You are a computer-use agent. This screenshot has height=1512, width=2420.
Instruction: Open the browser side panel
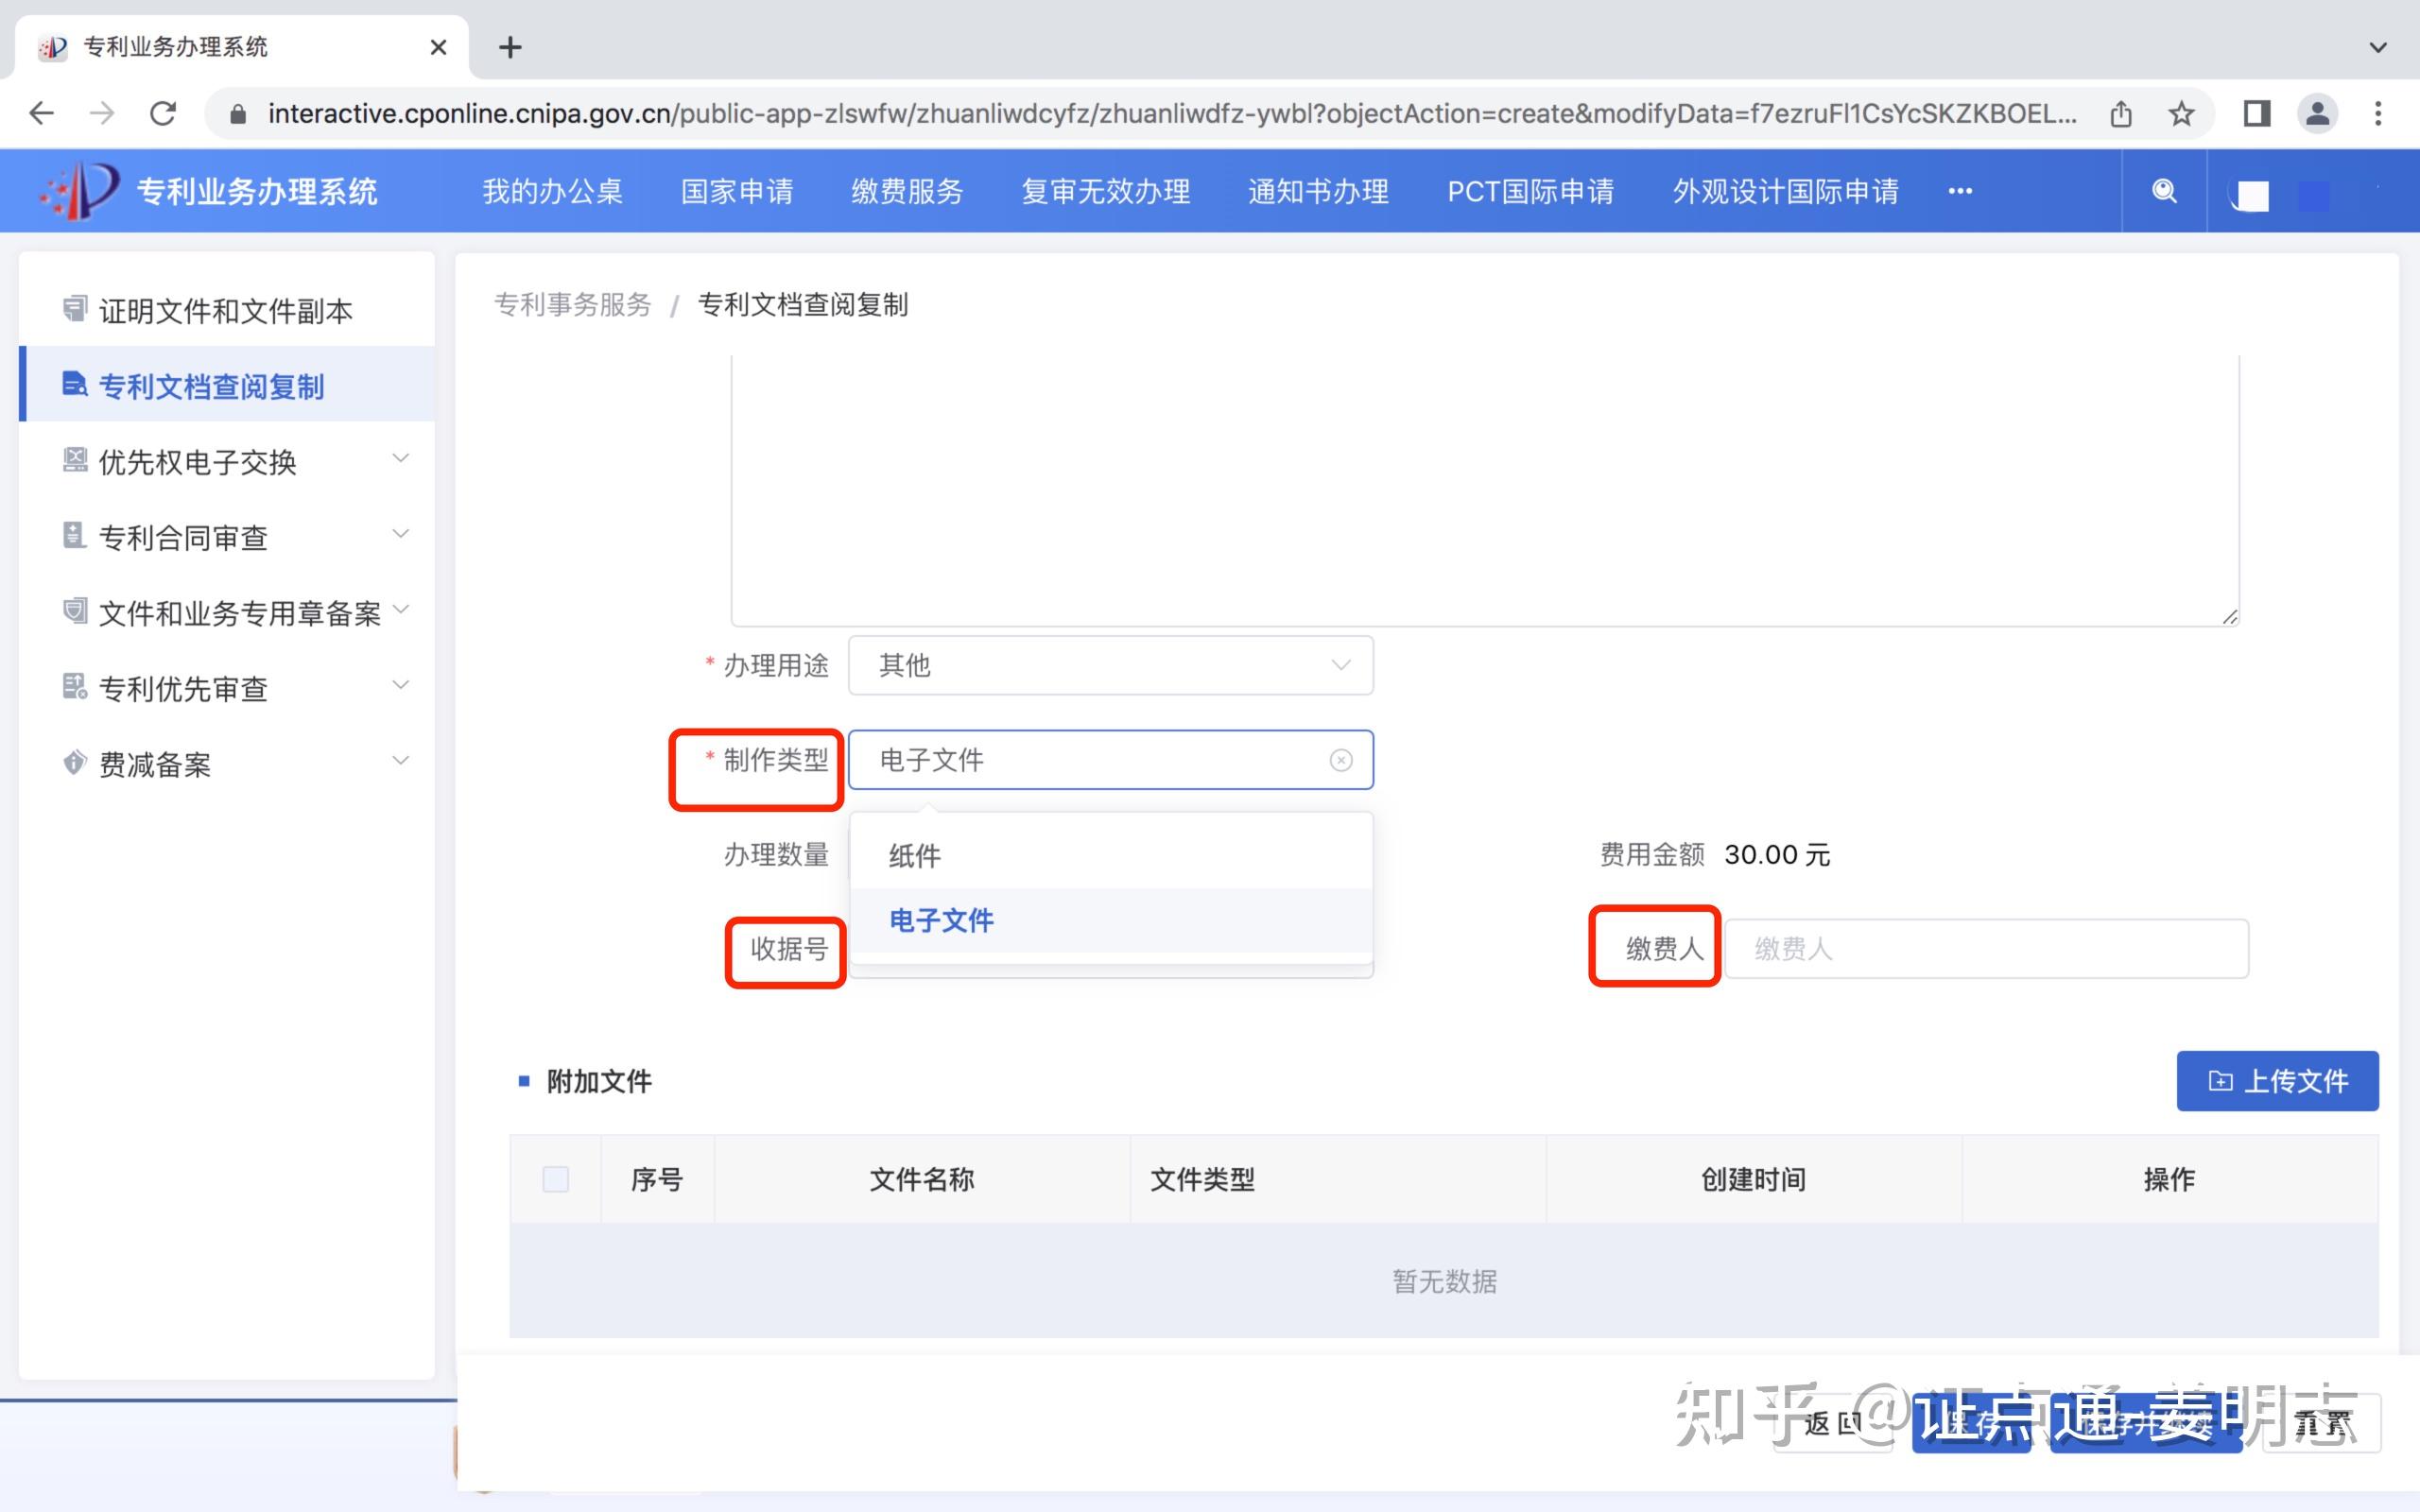point(2257,113)
